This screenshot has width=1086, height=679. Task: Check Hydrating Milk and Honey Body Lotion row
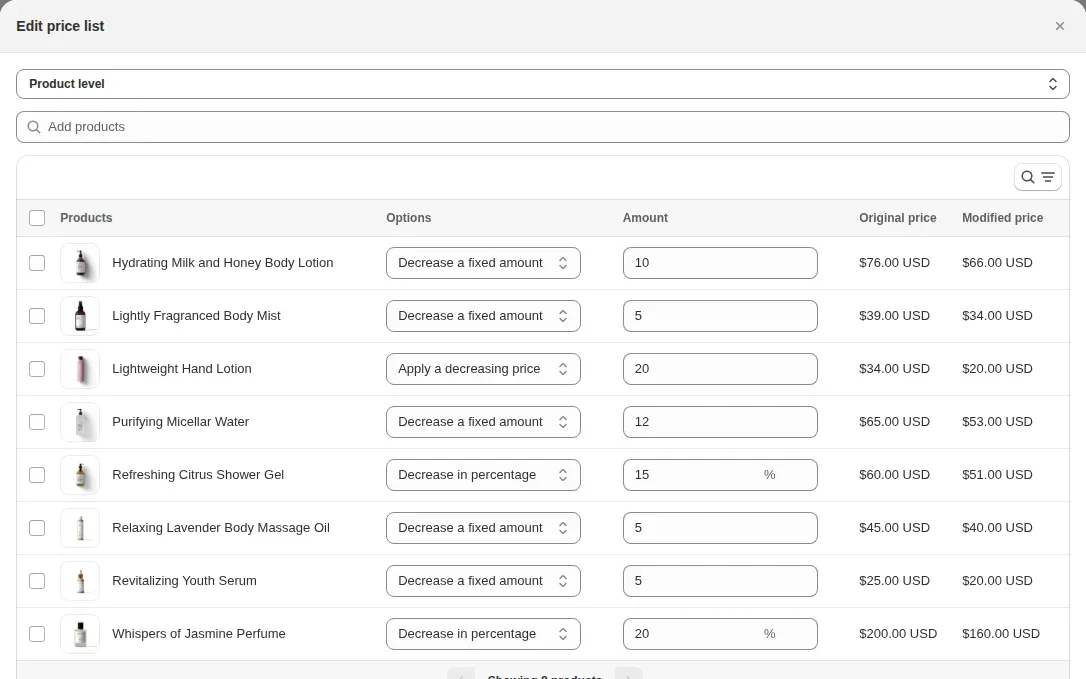pos(37,263)
